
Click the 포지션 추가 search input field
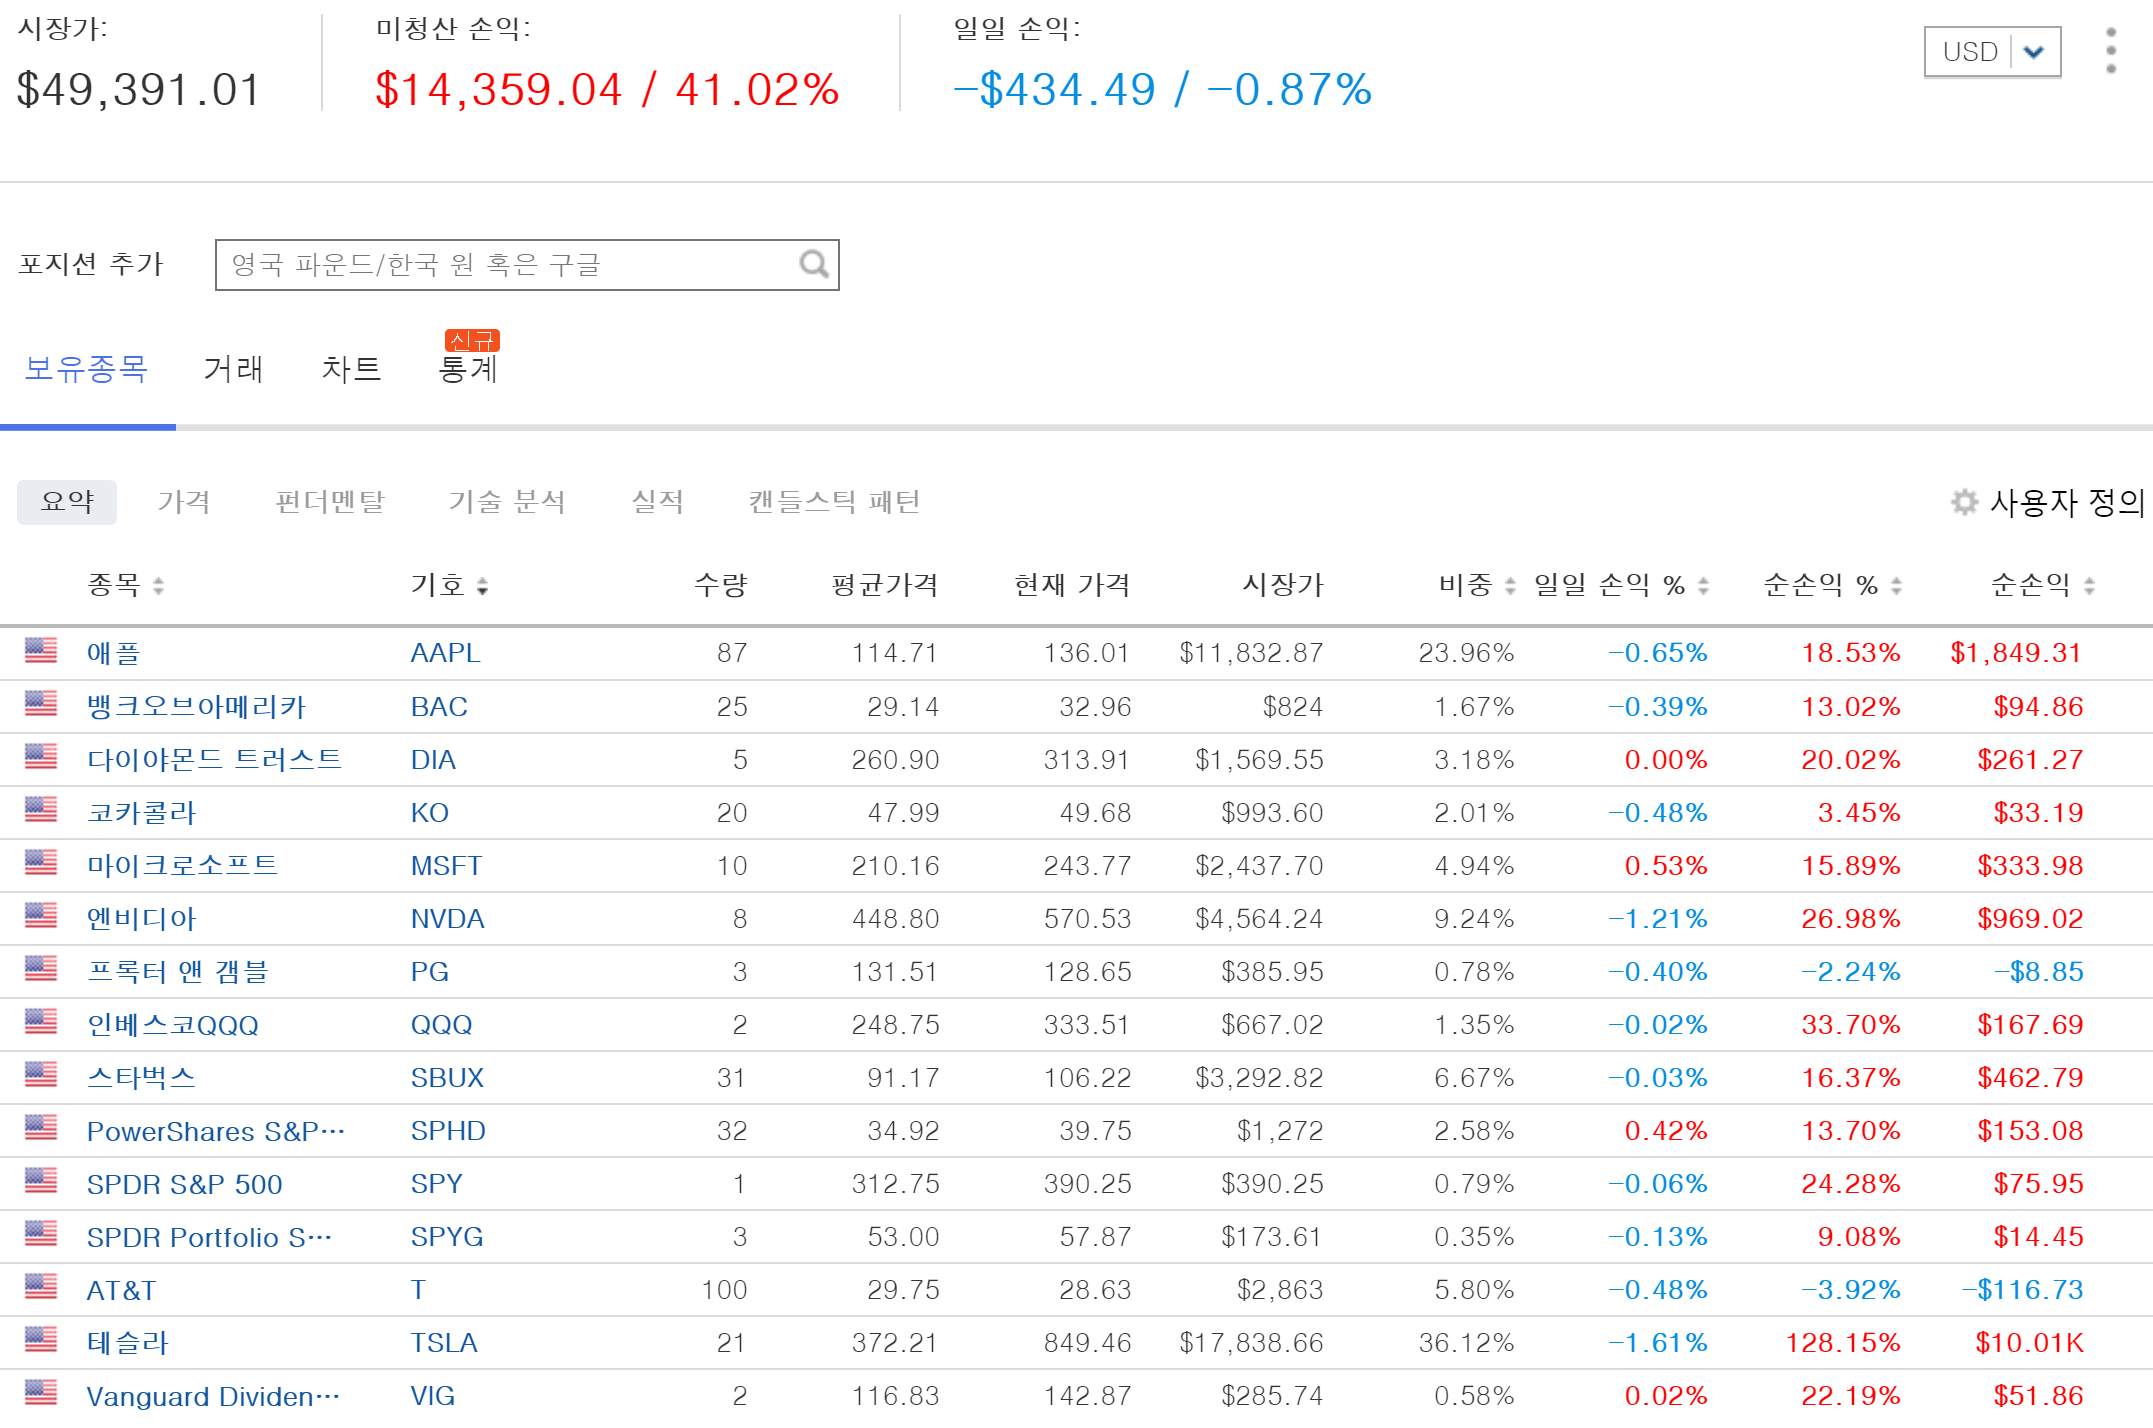pyautogui.click(x=527, y=265)
